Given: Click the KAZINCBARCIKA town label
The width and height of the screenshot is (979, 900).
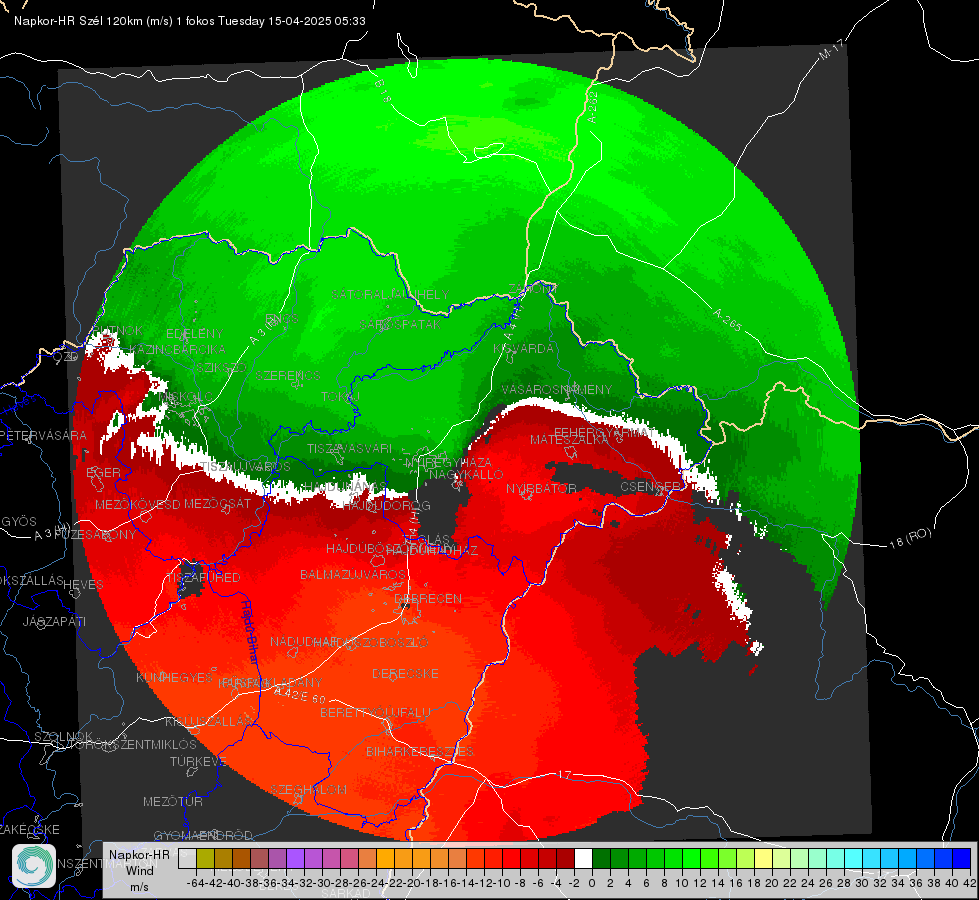Looking at the screenshot, I should 178,349.
